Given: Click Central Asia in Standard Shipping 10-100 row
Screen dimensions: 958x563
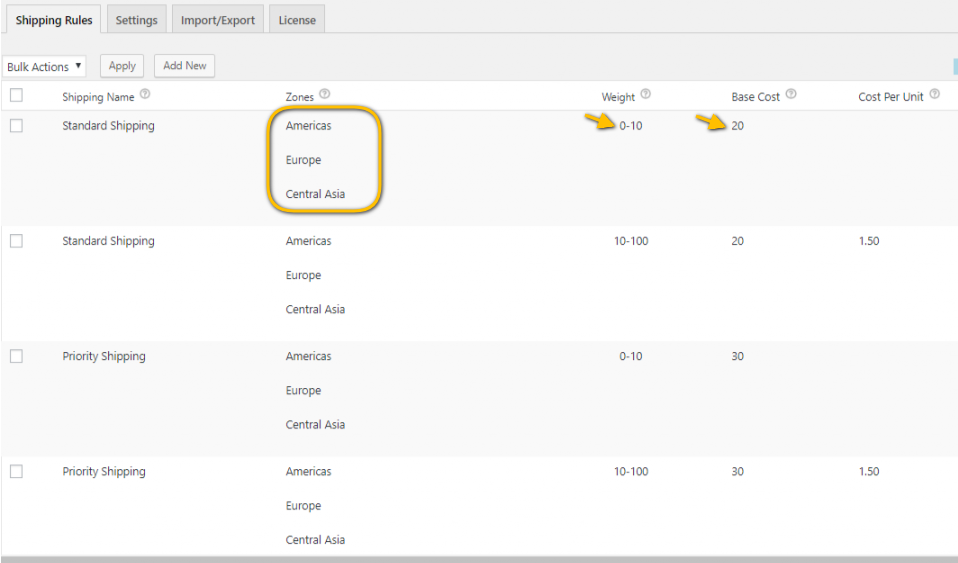Looking at the screenshot, I should tap(315, 309).
